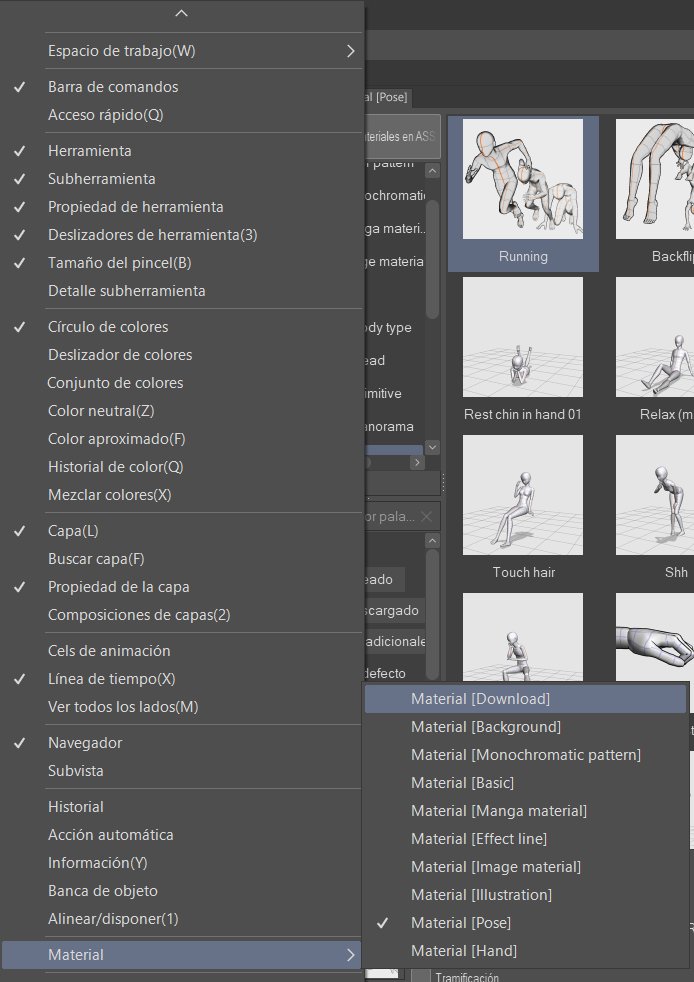Image resolution: width=694 pixels, height=982 pixels.
Task: Click tree horizontal scroll right arrow
Action: point(417,463)
